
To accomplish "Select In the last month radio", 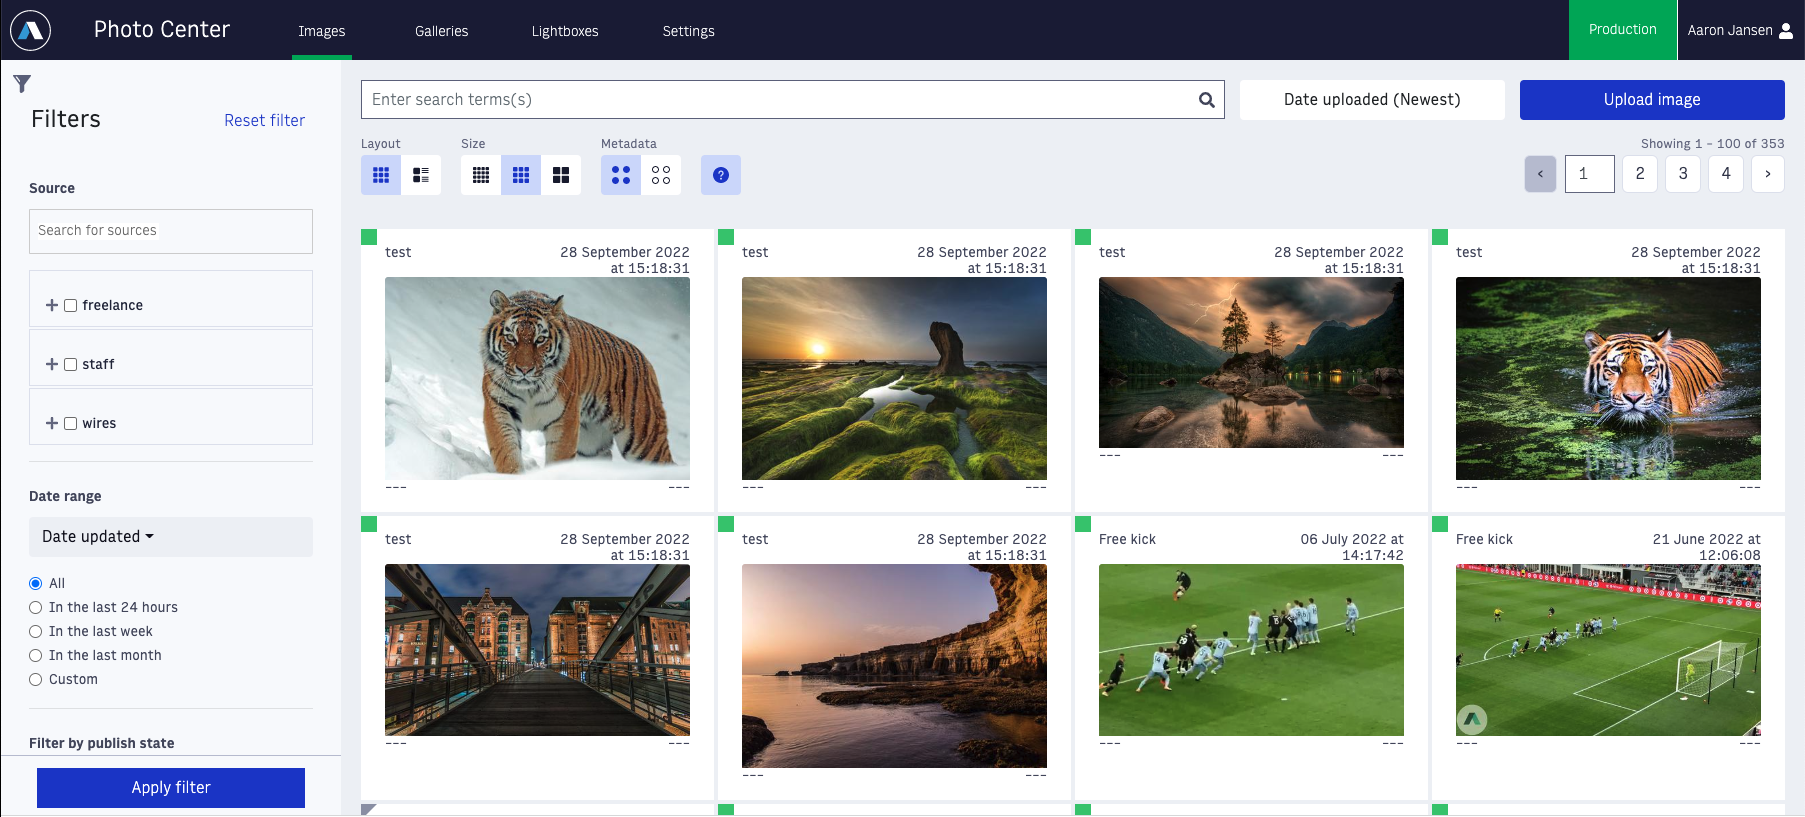I will pos(36,656).
